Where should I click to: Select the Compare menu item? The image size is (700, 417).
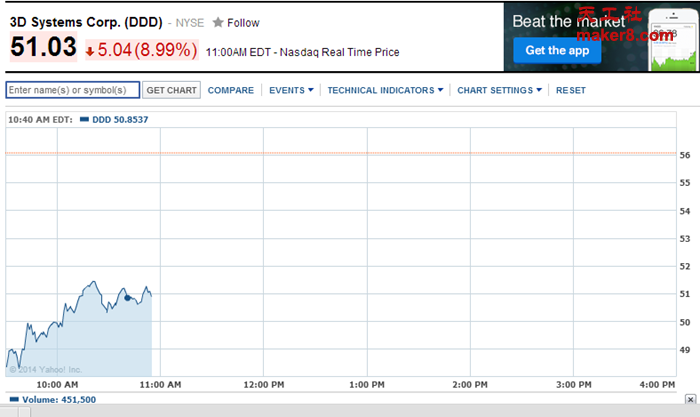point(230,90)
